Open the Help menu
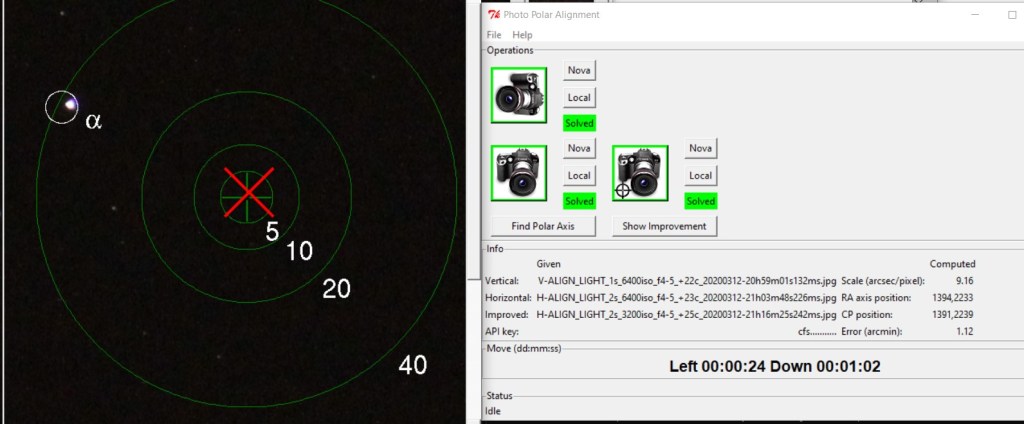The height and width of the screenshot is (424, 1024). tap(522, 35)
